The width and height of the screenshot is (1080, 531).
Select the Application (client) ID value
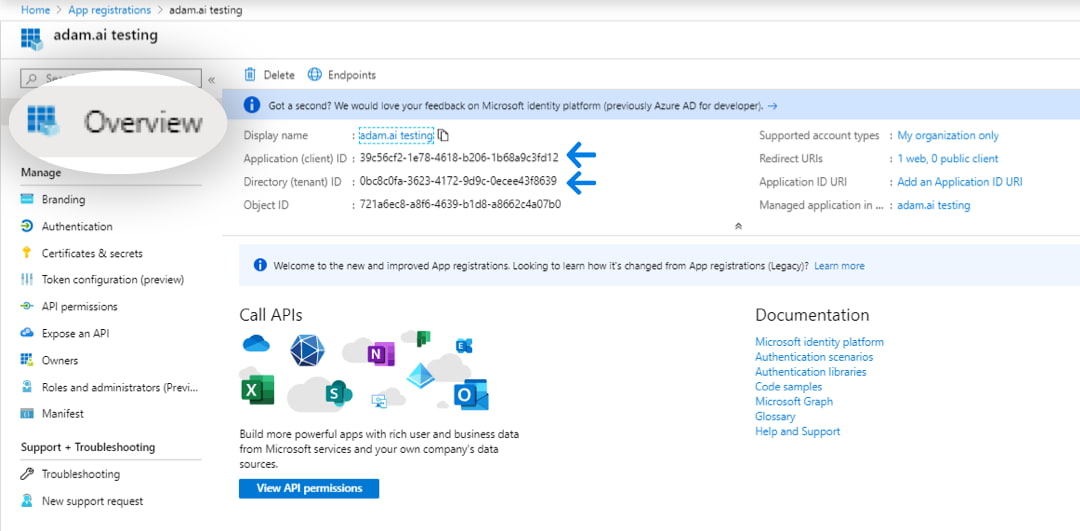(459, 158)
